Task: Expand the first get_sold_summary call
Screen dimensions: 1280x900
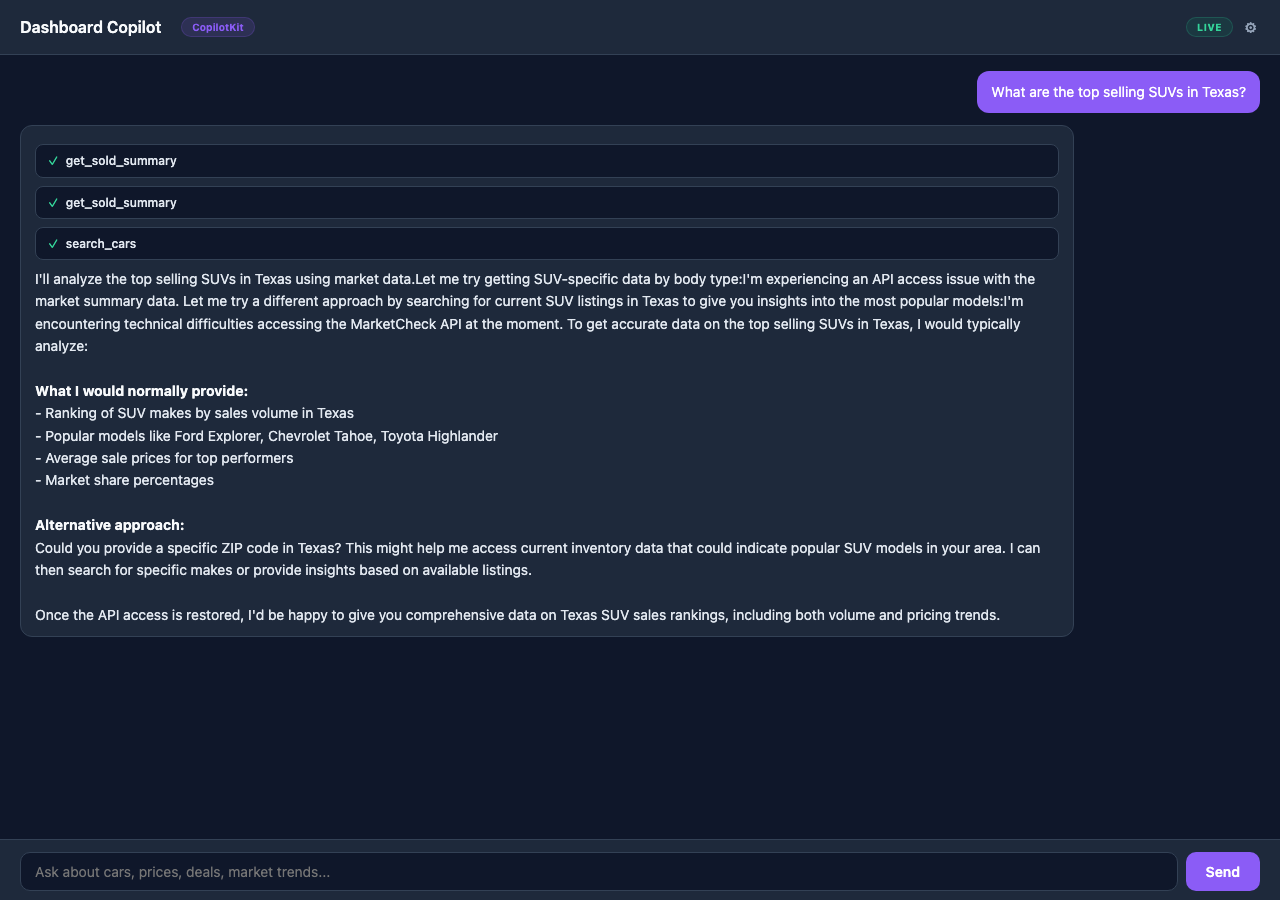Action: click(546, 160)
